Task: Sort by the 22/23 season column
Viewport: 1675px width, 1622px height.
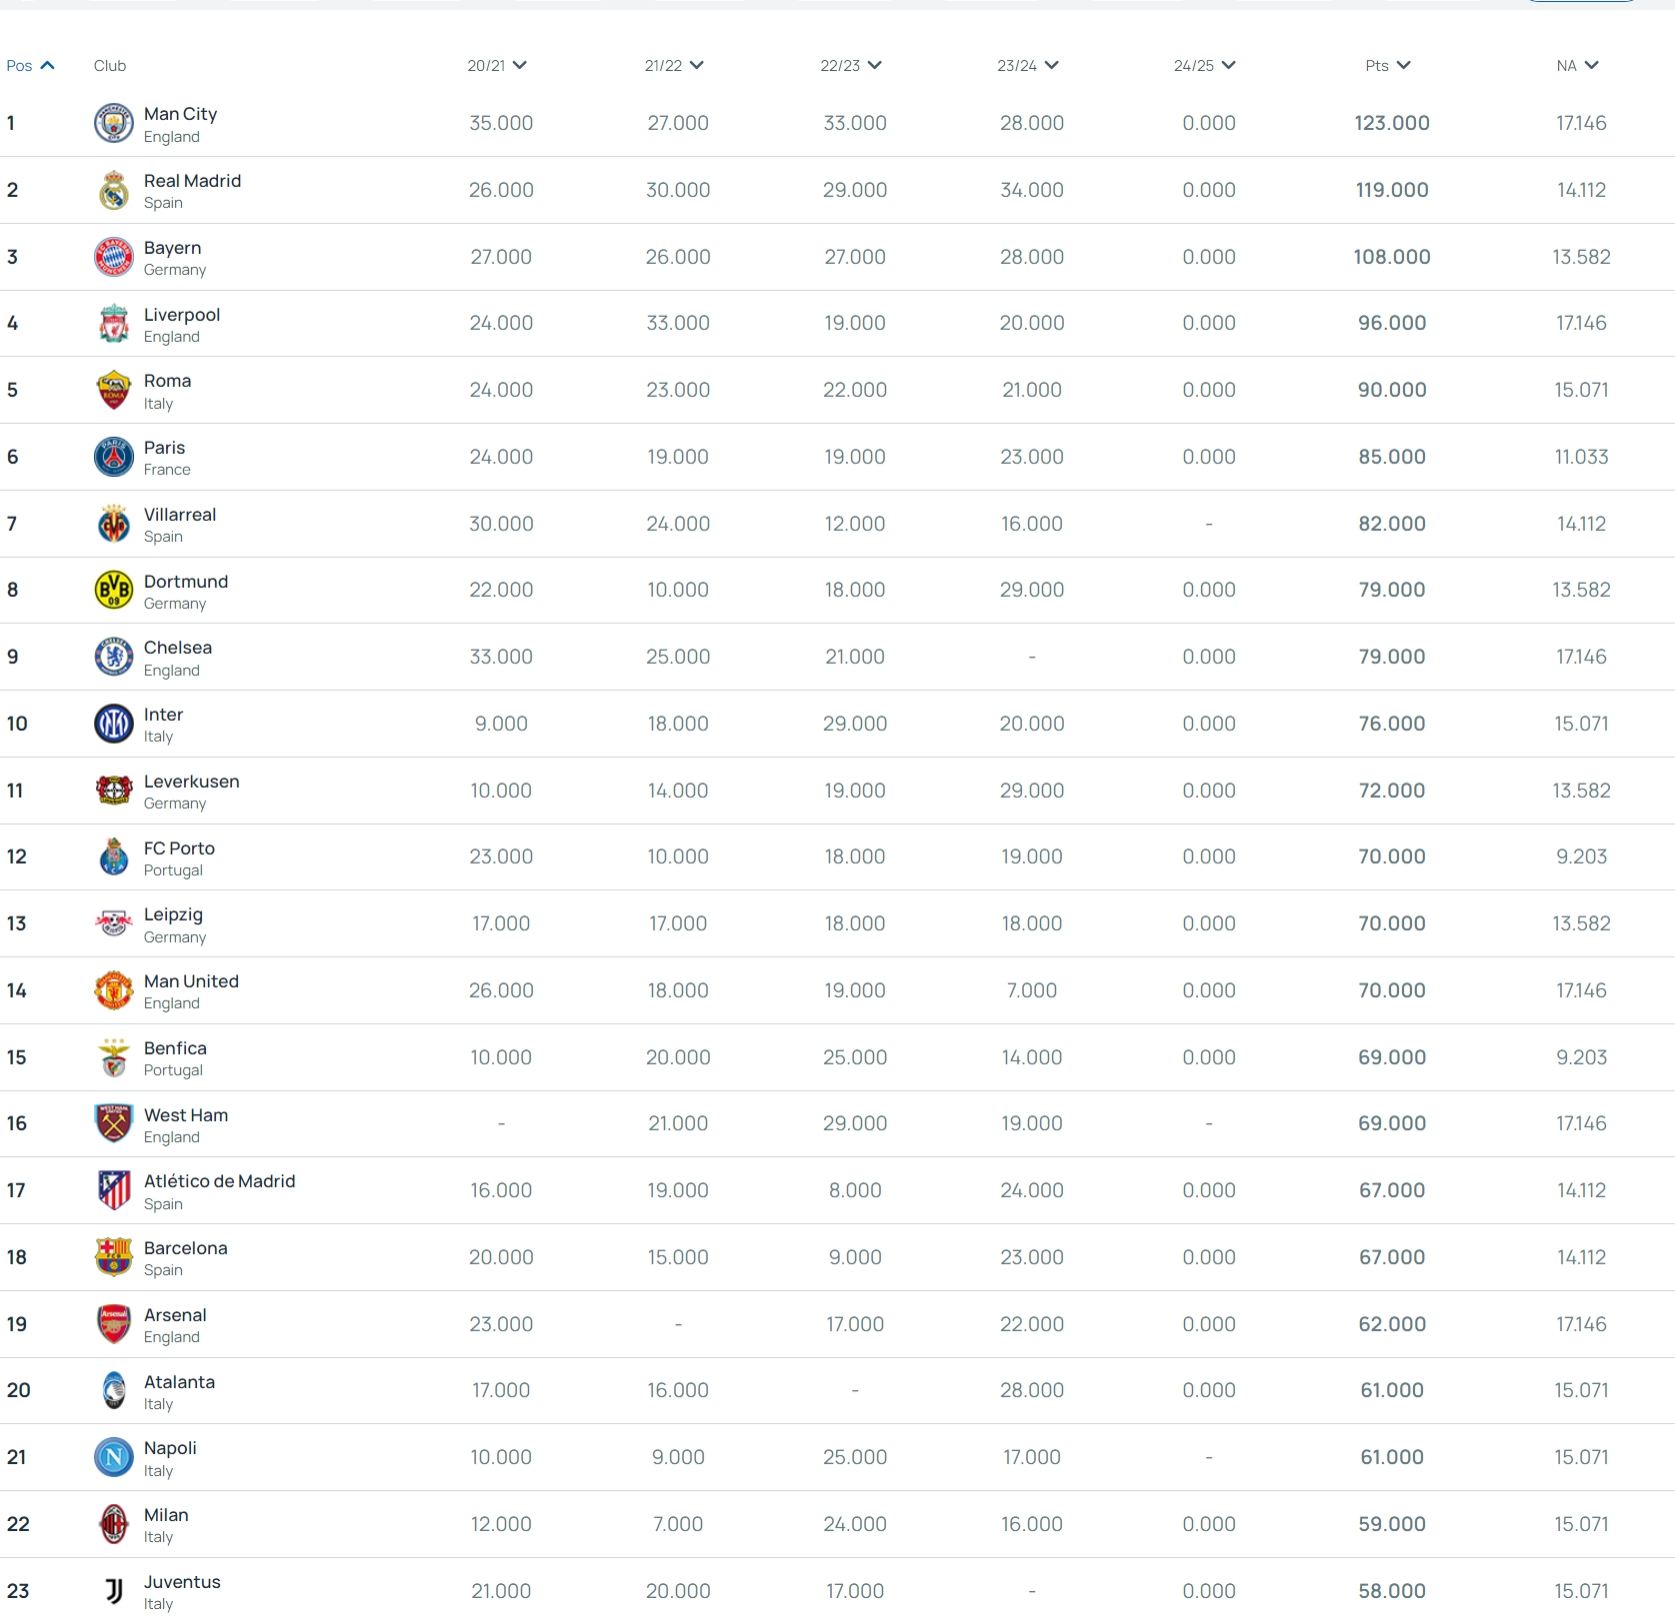Action: pos(851,66)
